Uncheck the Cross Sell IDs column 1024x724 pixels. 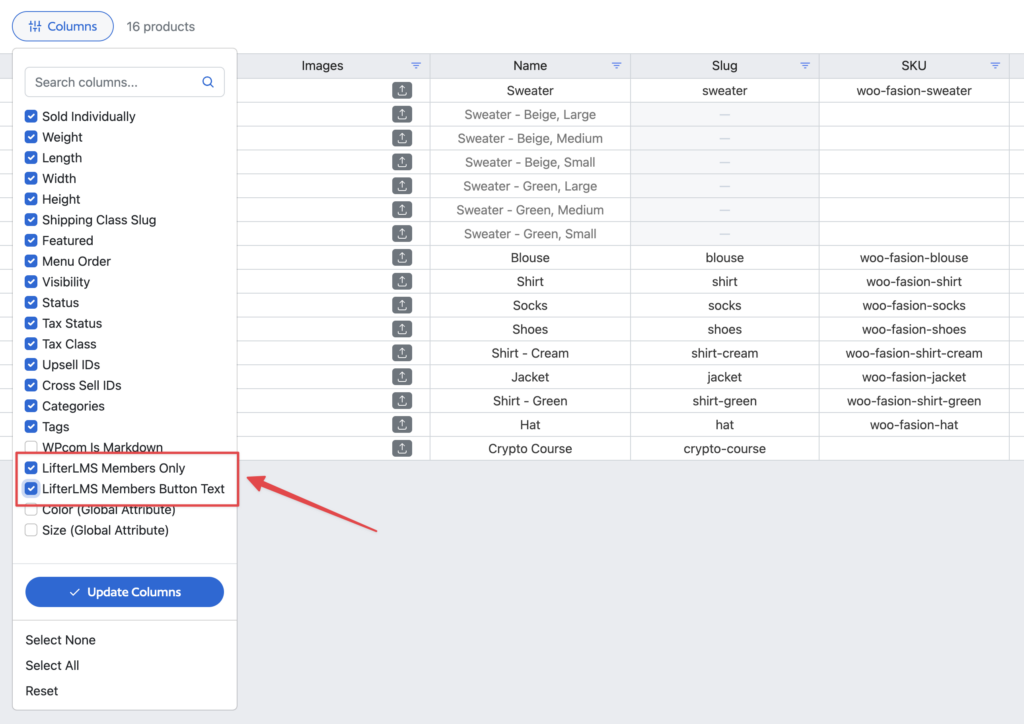click(31, 385)
